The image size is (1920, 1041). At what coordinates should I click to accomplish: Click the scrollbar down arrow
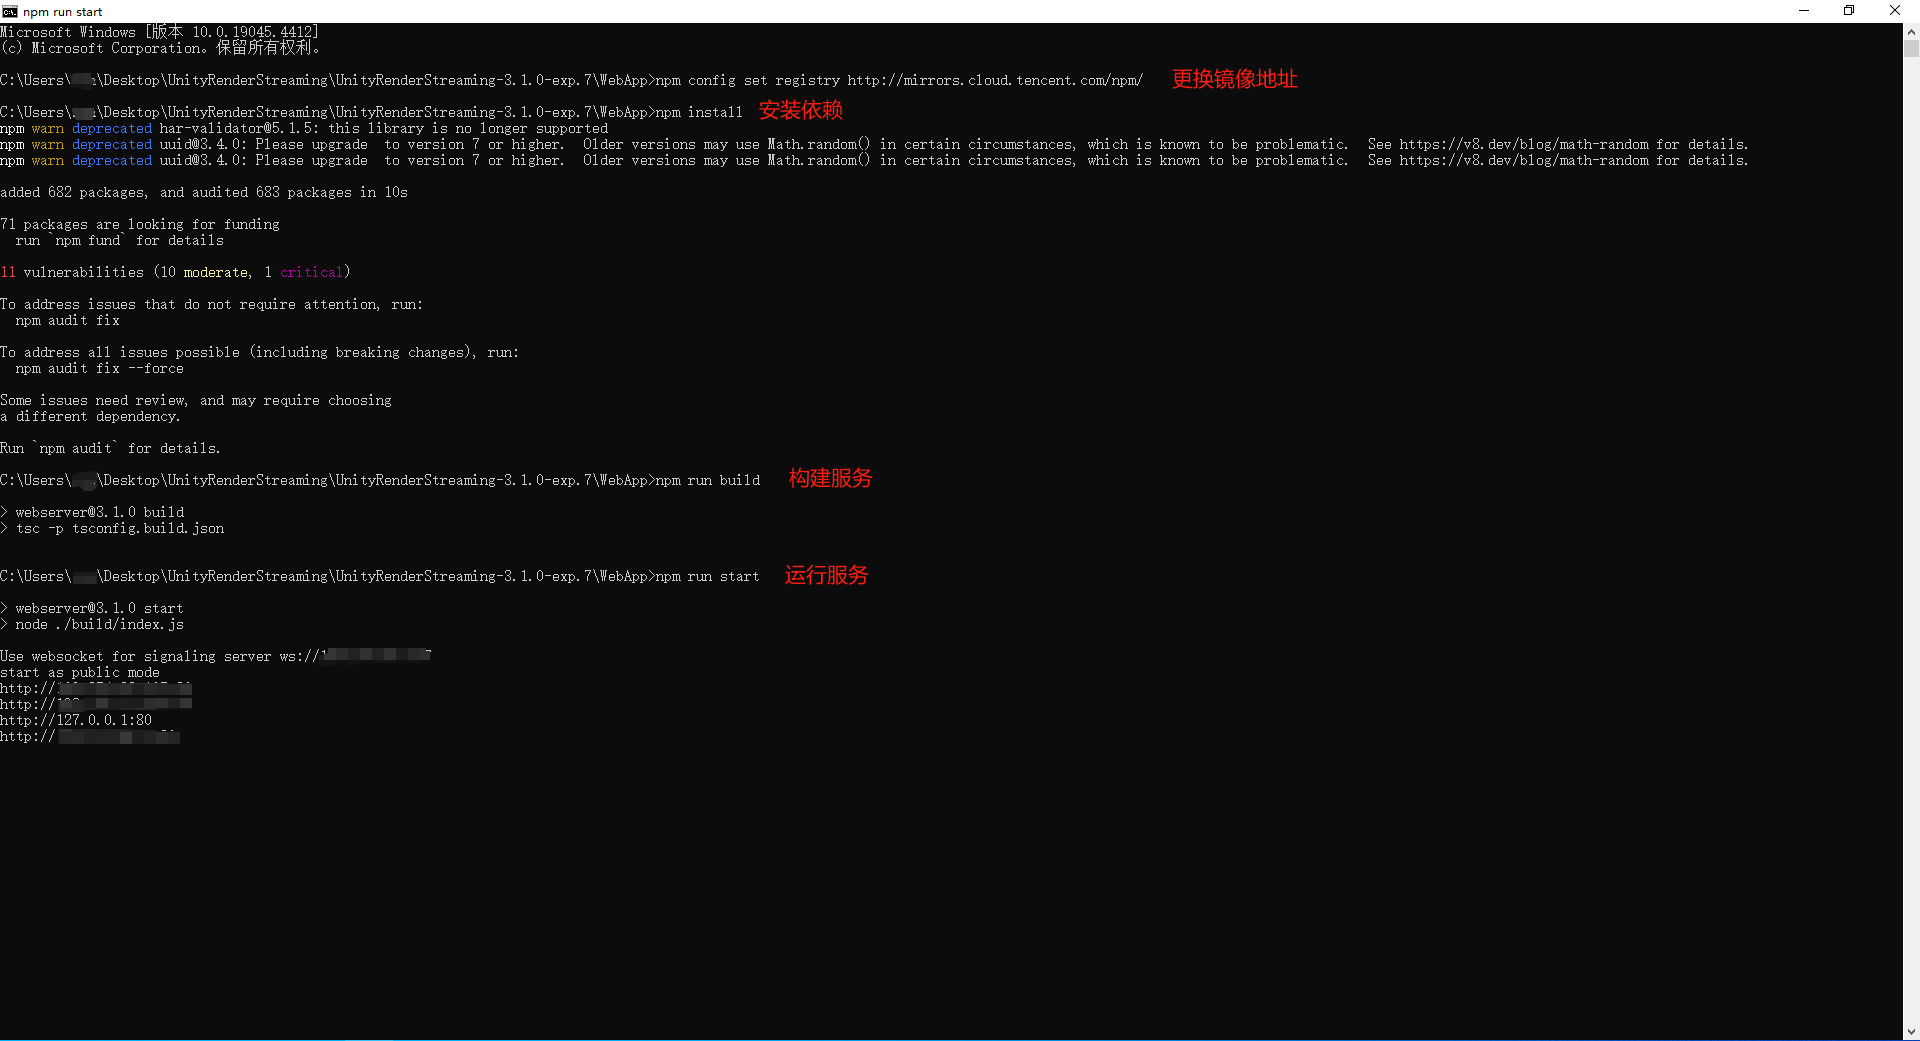(1911, 1031)
